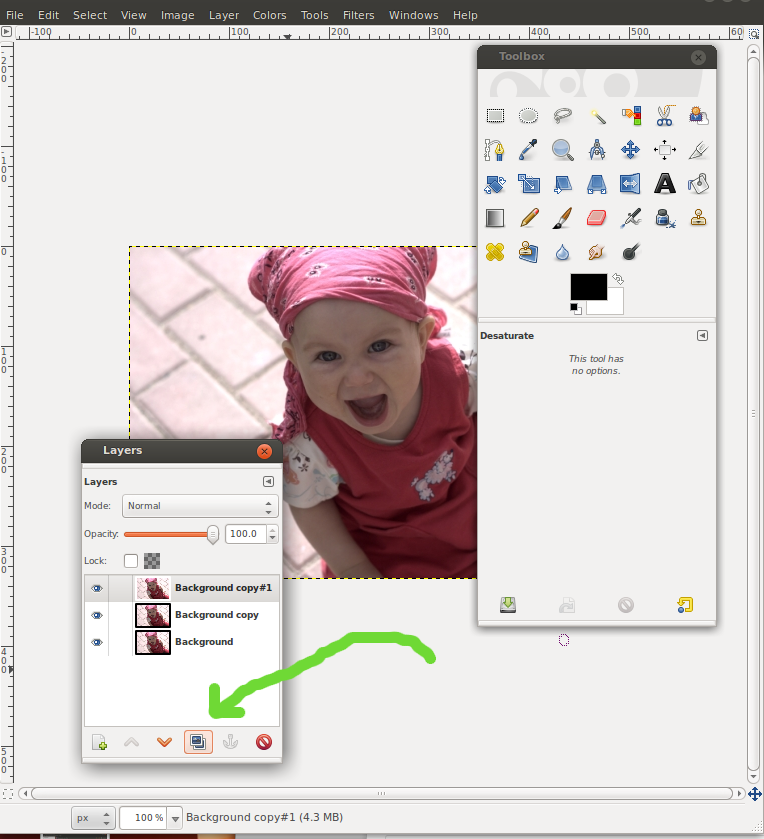Click the black foreground color swatch
The width and height of the screenshot is (764, 839).
pos(587,286)
